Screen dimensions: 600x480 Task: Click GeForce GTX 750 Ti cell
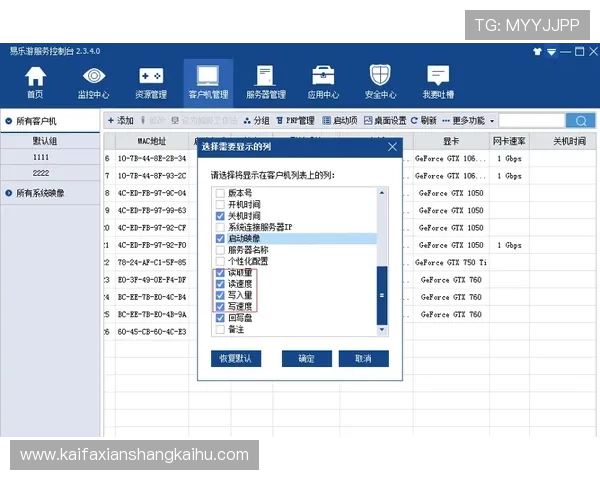(451, 263)
